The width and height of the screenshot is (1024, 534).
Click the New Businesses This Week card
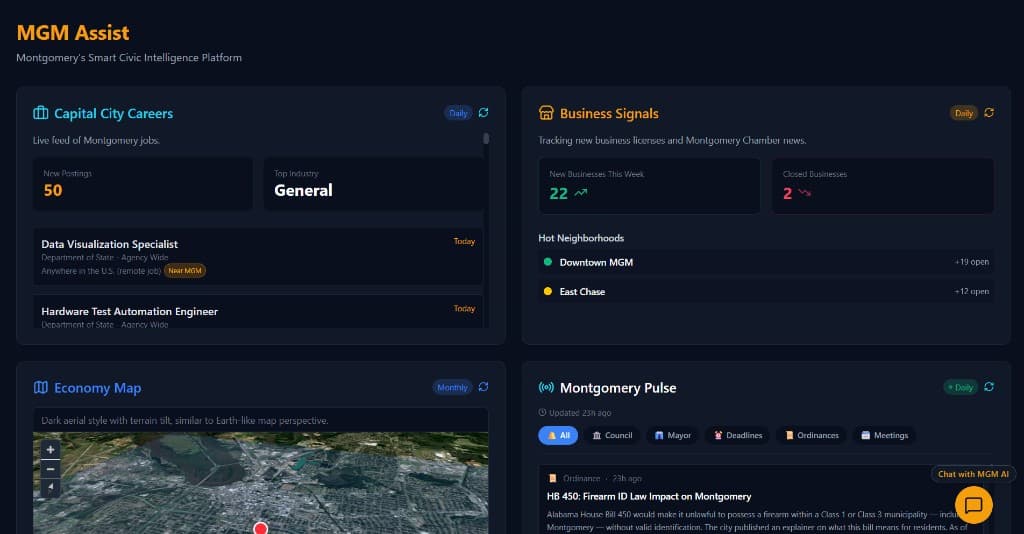tap(649, 186)
